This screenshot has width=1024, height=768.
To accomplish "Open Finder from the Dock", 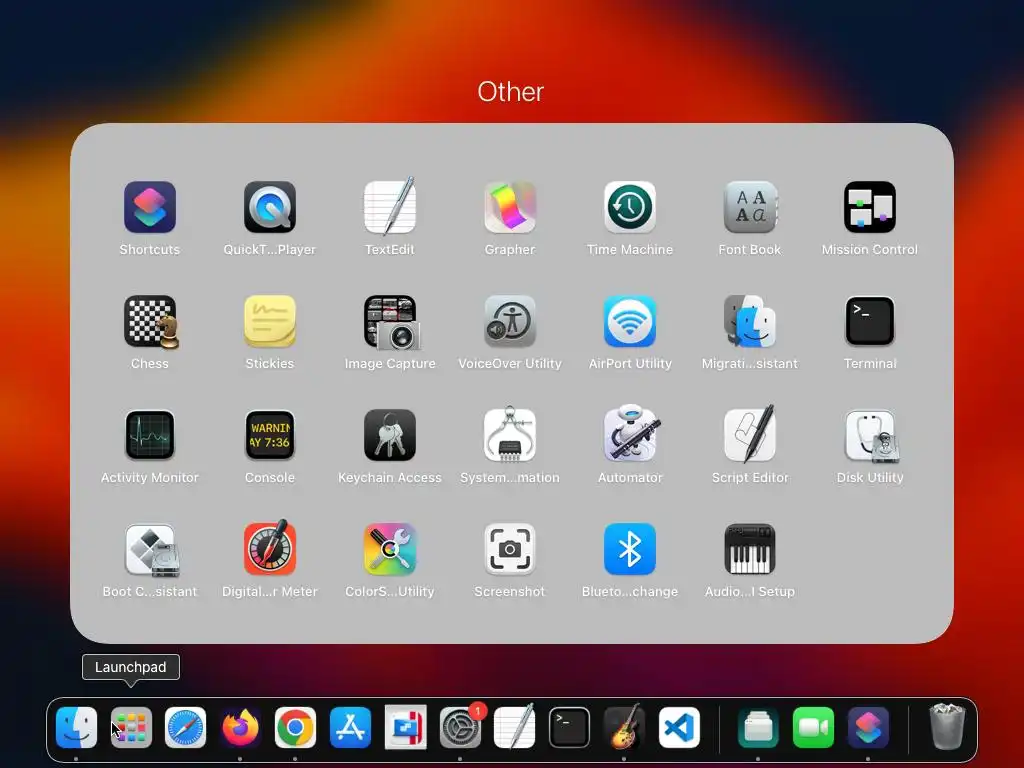I will (76, 727).
